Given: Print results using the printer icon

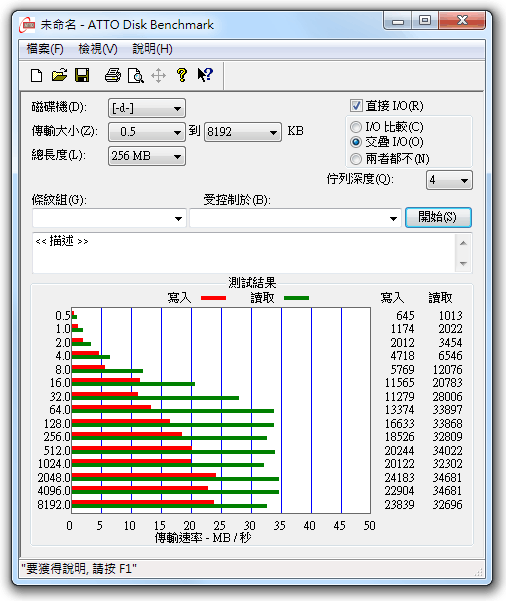Looking at the screenshot, I should tap(113, 75).
